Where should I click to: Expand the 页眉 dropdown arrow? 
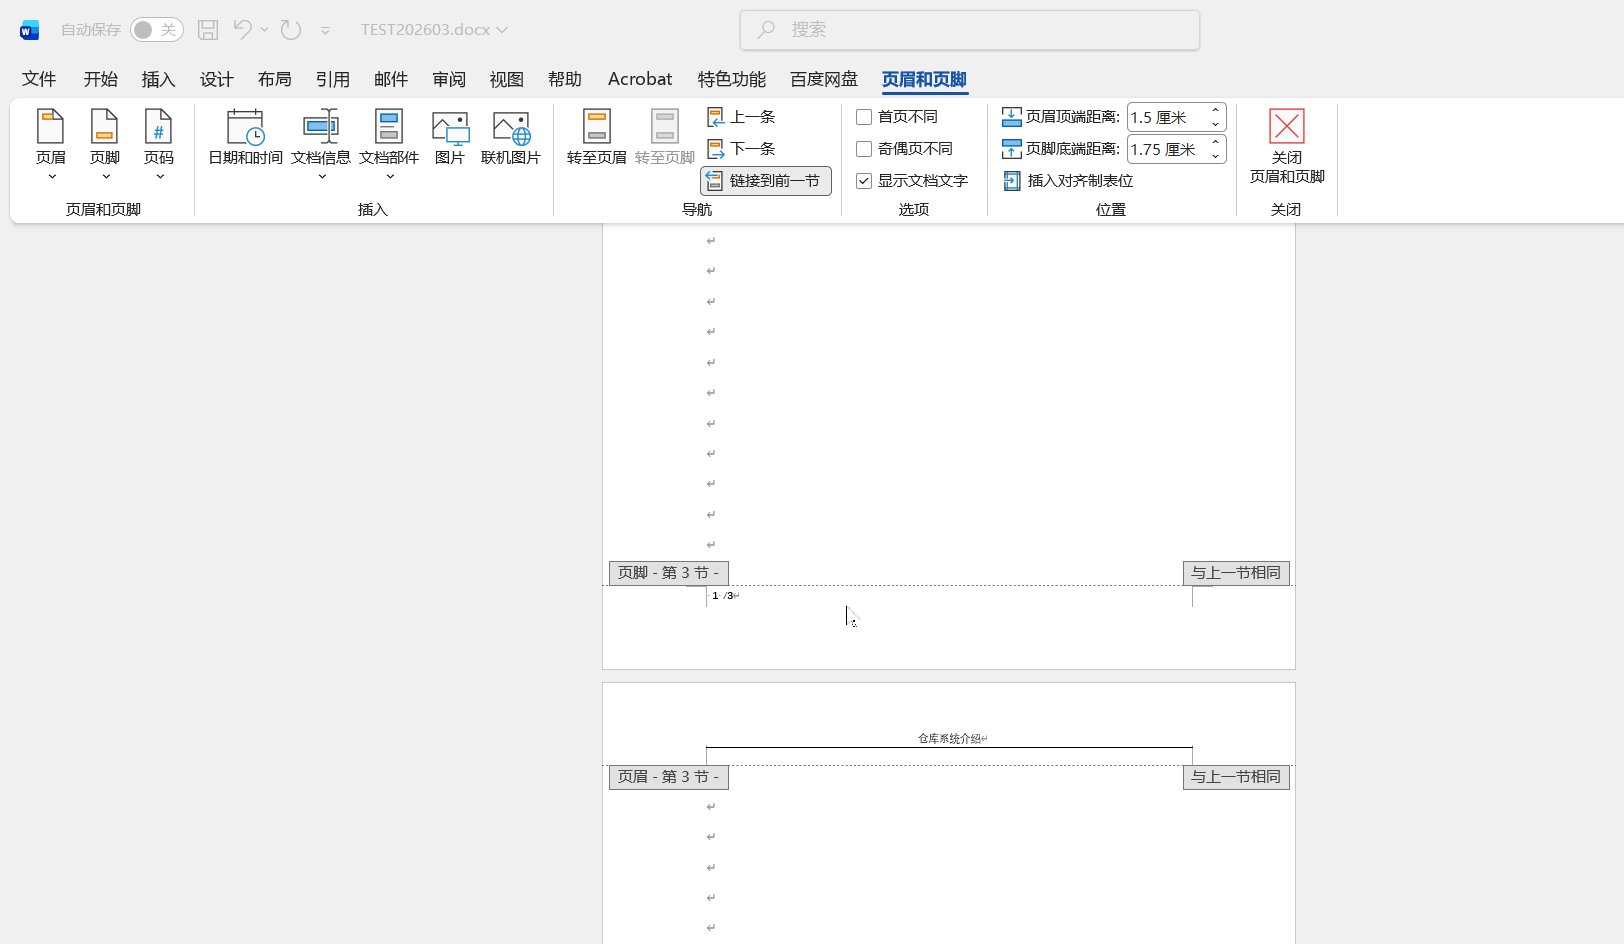click(52, 176)
